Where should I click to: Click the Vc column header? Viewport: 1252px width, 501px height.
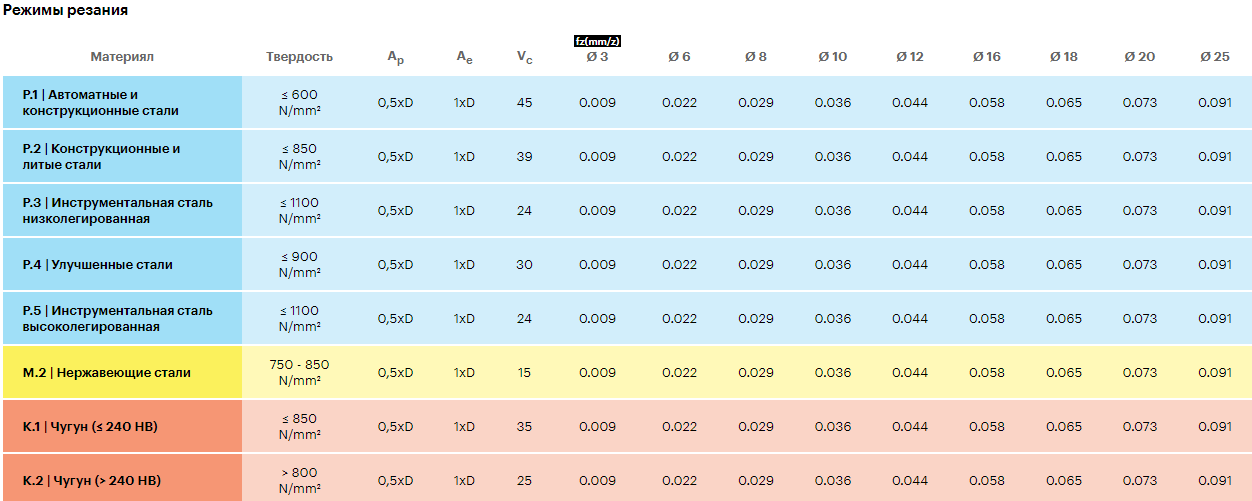pos(525,58)
